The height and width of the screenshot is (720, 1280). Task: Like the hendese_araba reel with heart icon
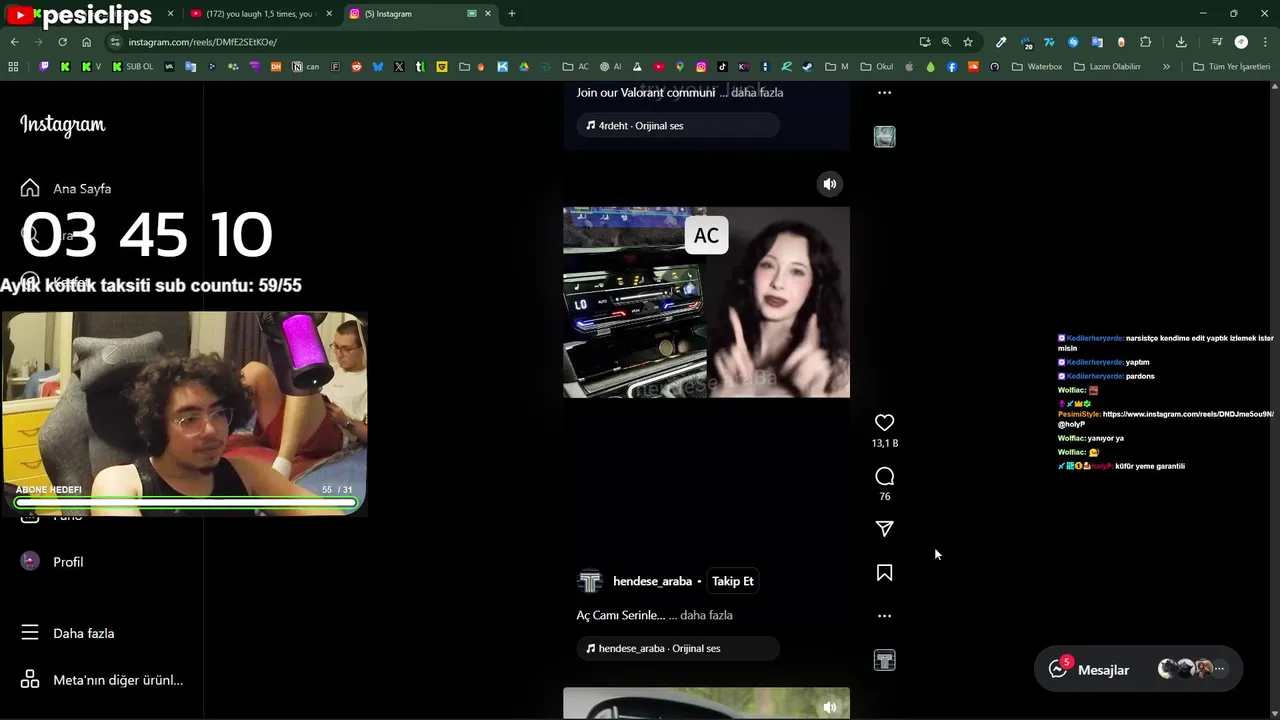[x=884, y=423]
